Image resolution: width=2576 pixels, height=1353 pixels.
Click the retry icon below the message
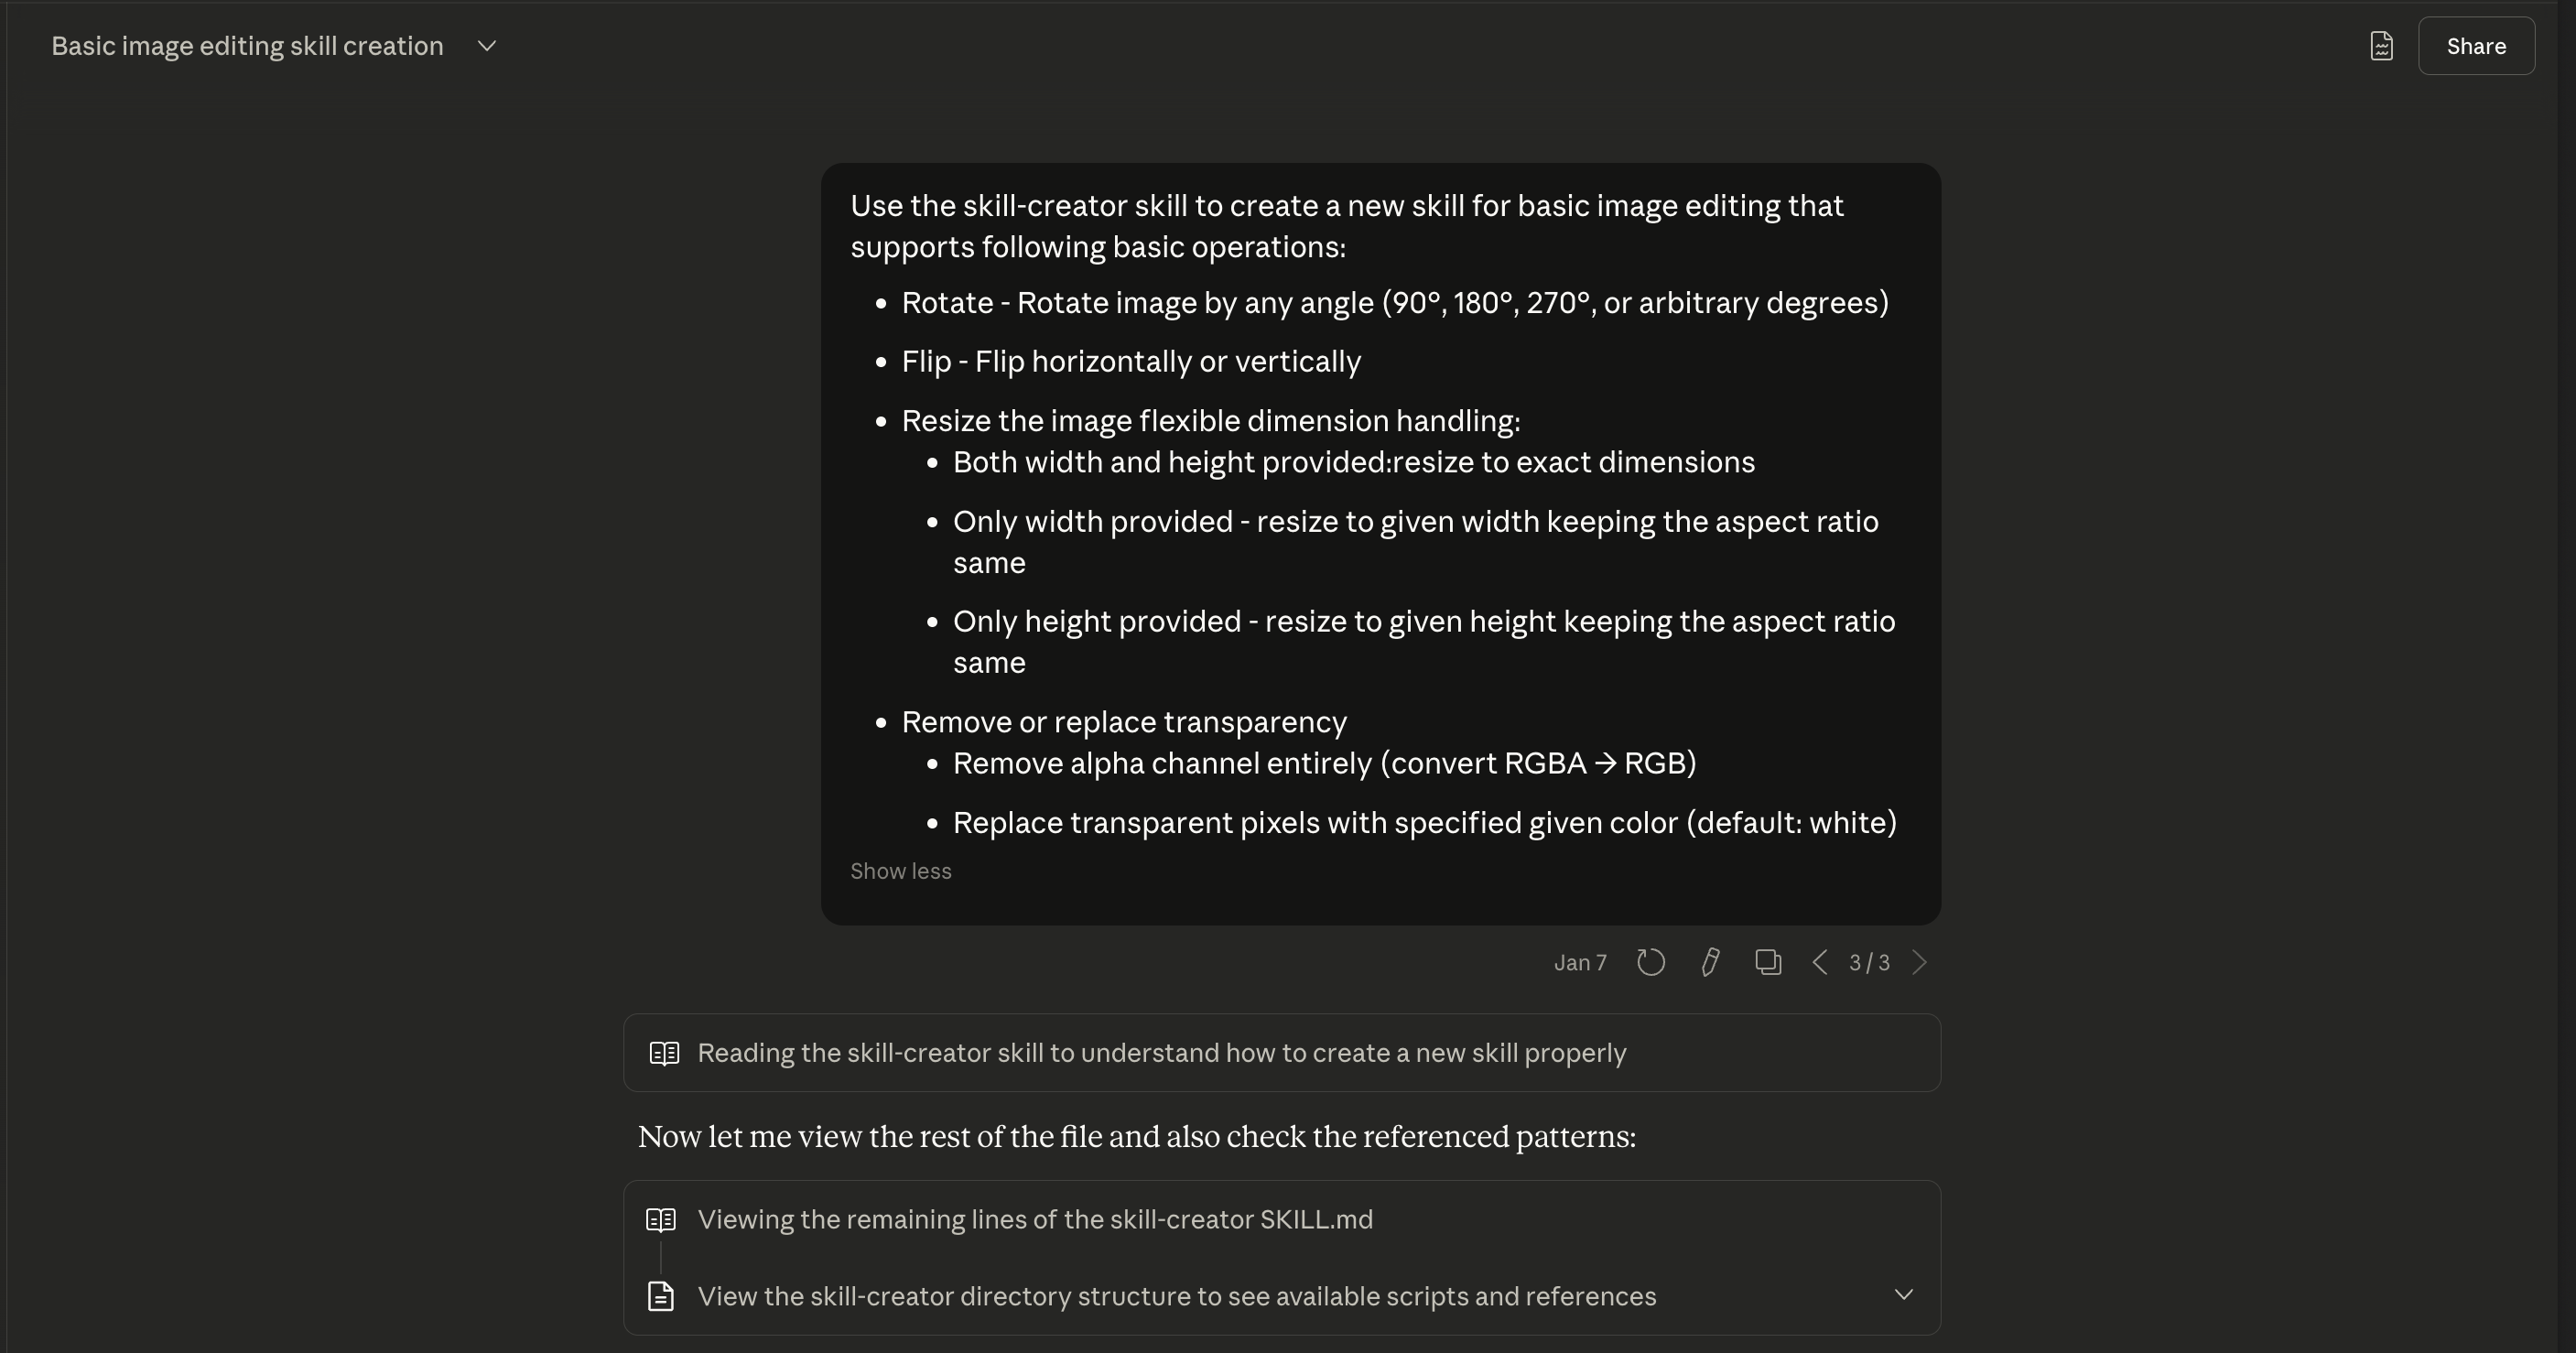(x=1650, y=962)
